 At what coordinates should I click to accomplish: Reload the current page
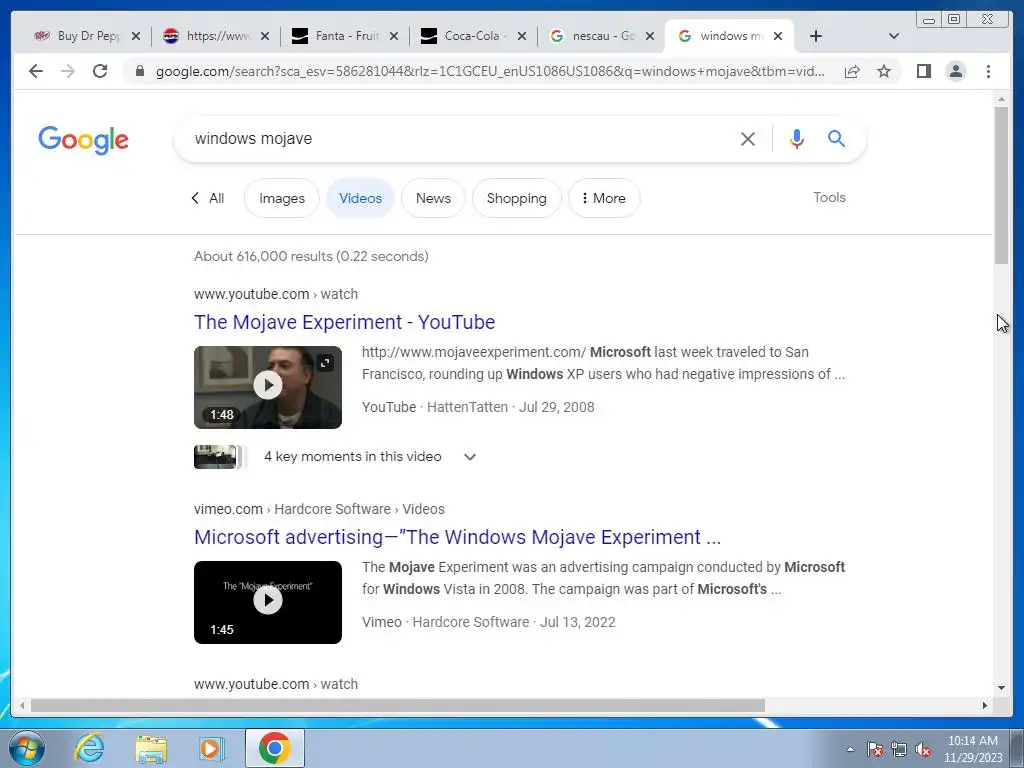(100, 71)
